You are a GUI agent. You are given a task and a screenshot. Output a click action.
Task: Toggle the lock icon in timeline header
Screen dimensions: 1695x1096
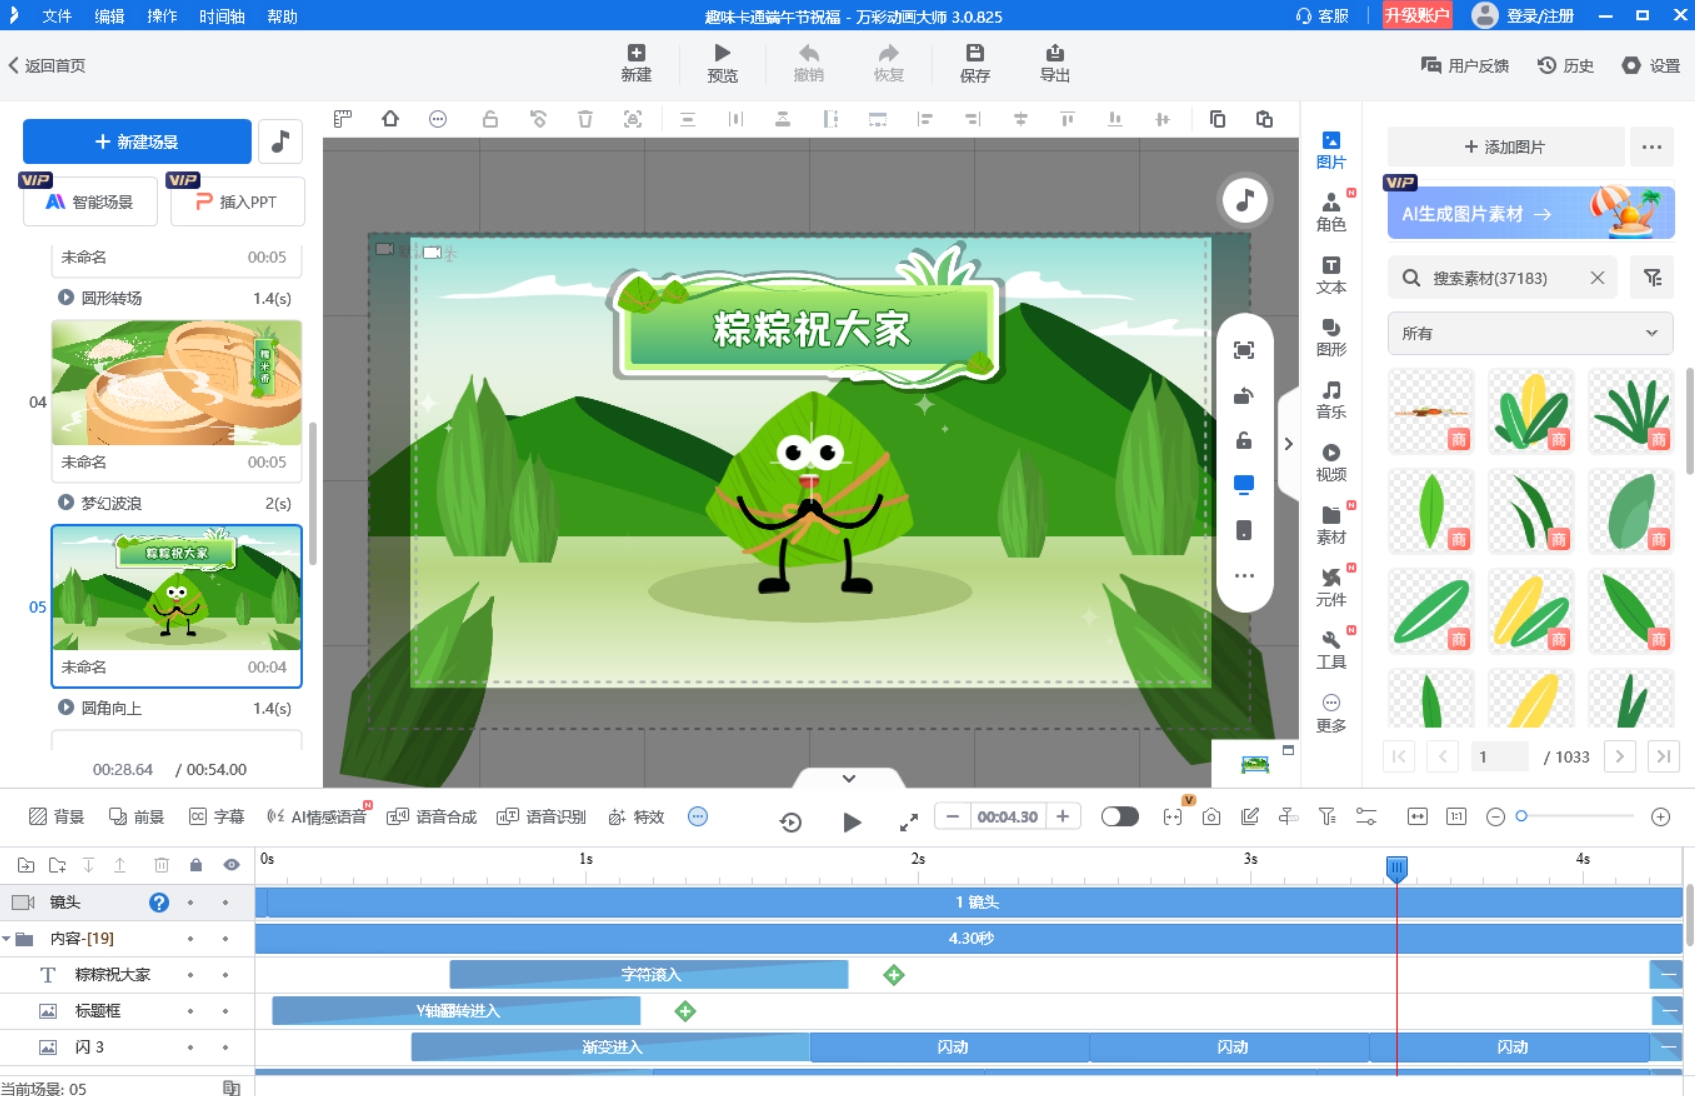[196, 865]
